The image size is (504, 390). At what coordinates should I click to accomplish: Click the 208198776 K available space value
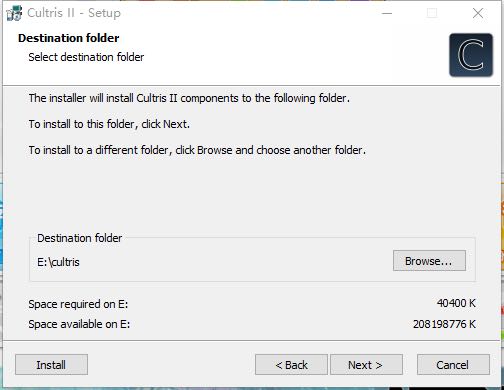point(444,324)
